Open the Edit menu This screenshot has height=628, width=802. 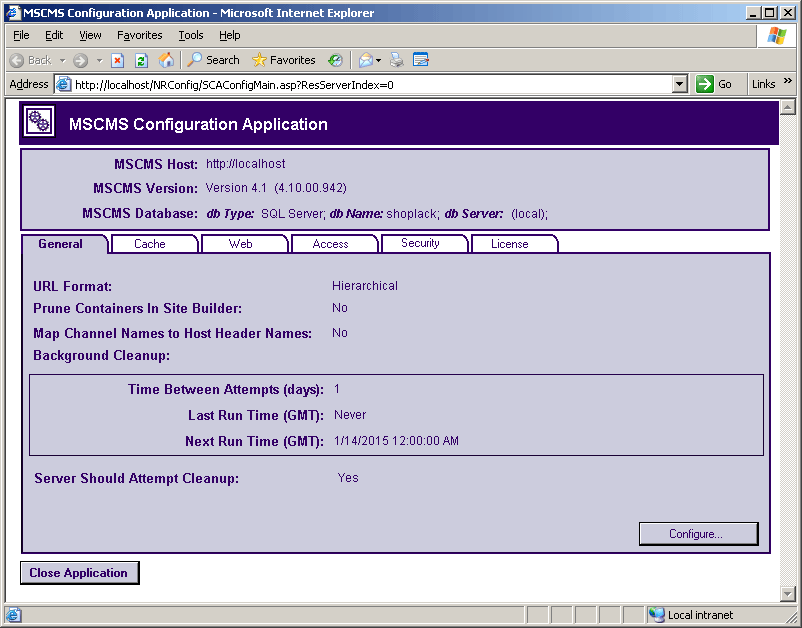[x=54, y=35]
